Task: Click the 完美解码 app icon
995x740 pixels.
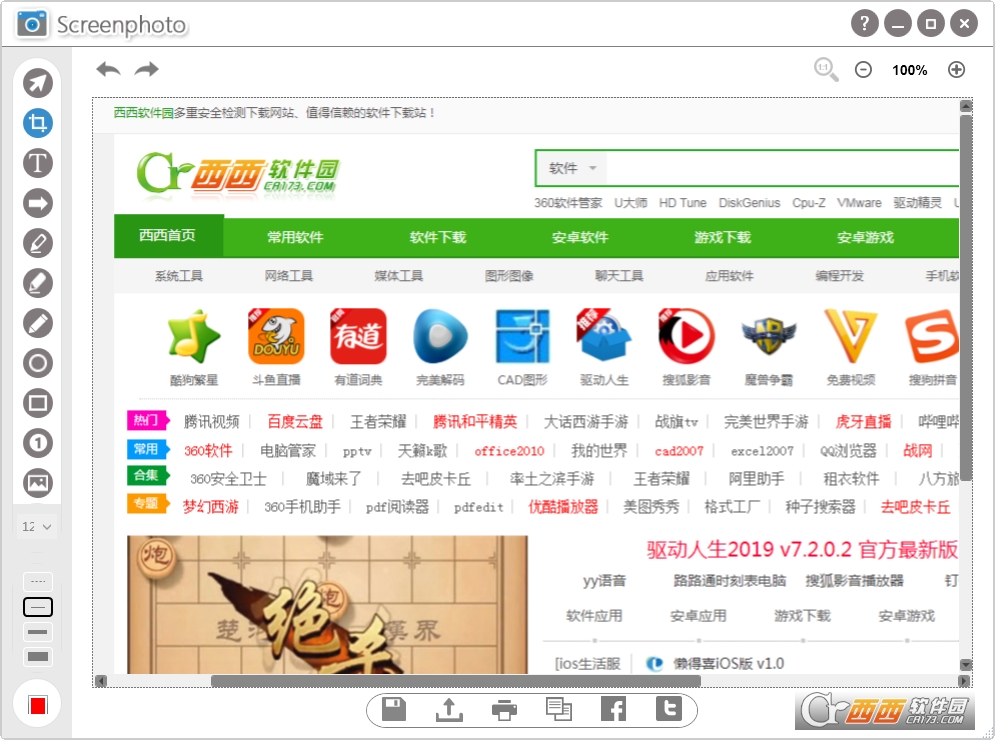Action: pyautogui.click(x=440, y=336)
